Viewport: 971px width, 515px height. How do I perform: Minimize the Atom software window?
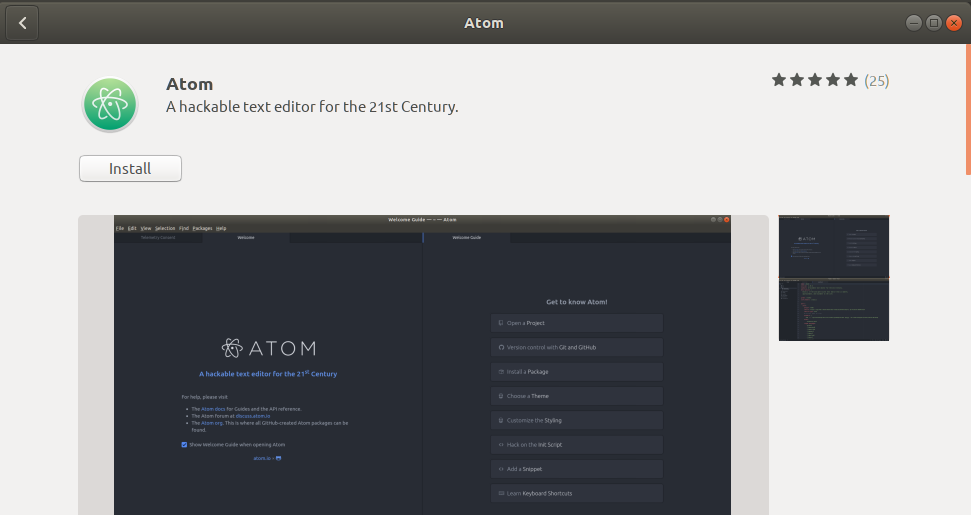point(914,23)
